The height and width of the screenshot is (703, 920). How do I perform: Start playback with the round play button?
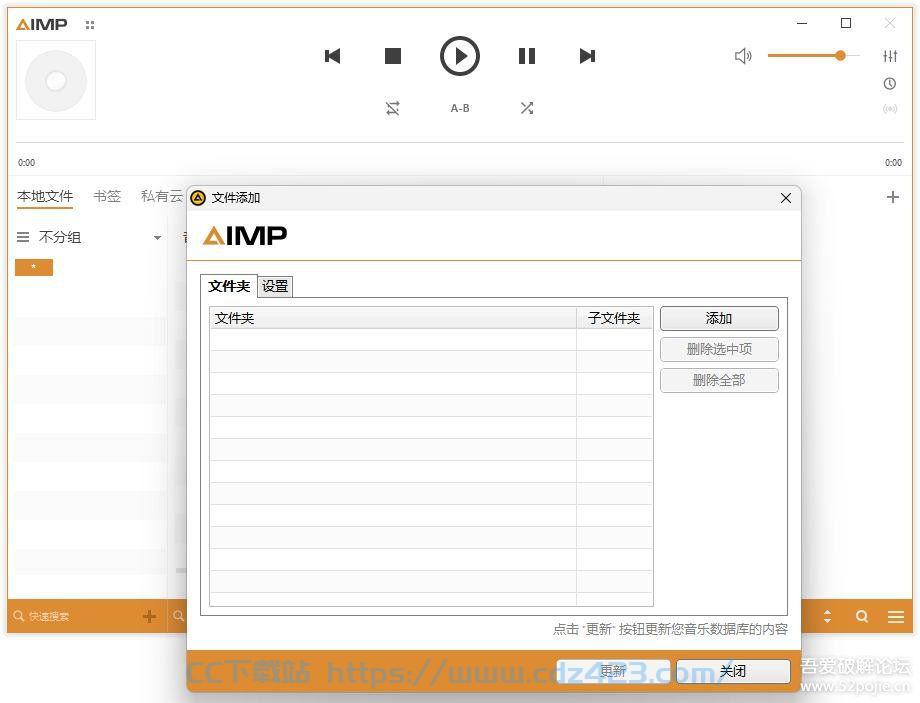[460, 56]
